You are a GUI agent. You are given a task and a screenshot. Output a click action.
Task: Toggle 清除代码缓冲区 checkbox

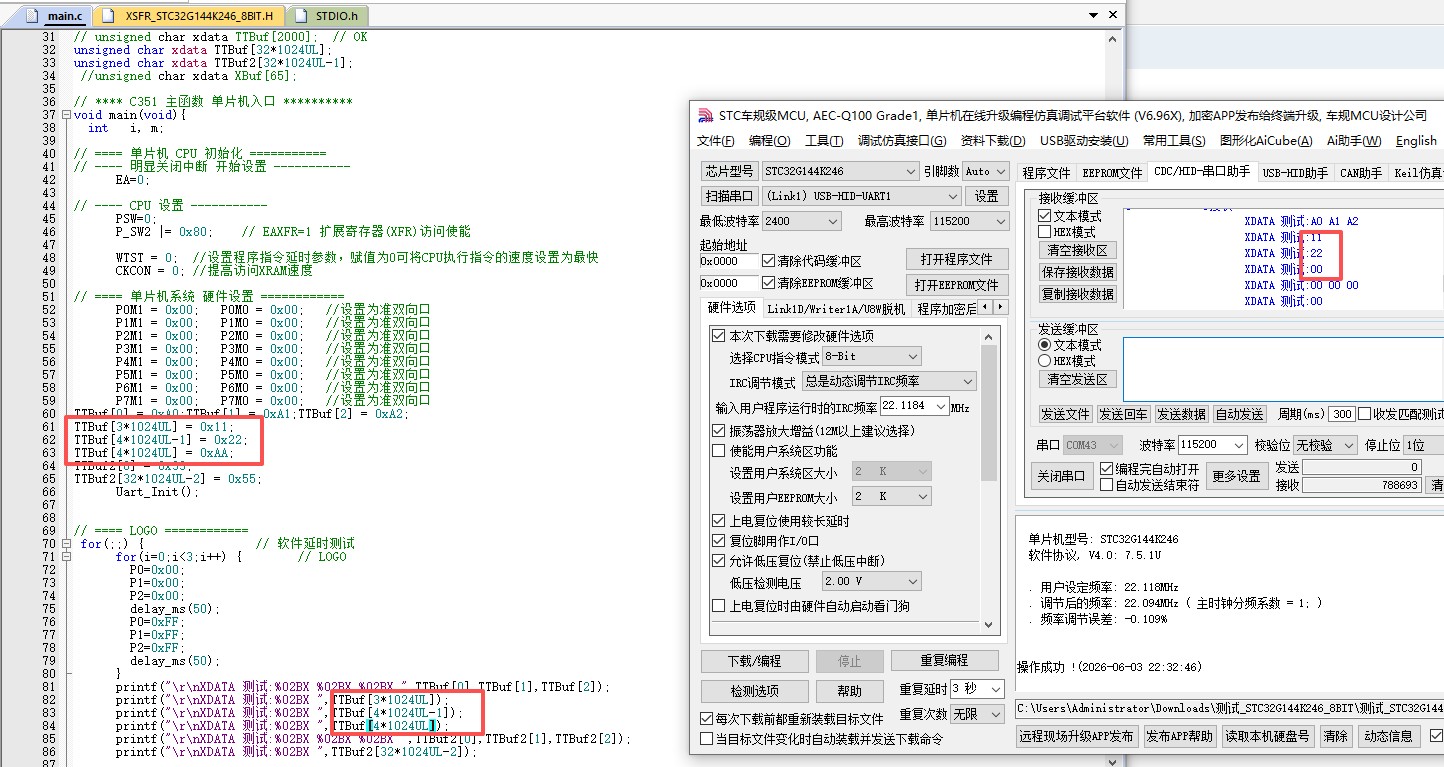[x=768, y=261]
